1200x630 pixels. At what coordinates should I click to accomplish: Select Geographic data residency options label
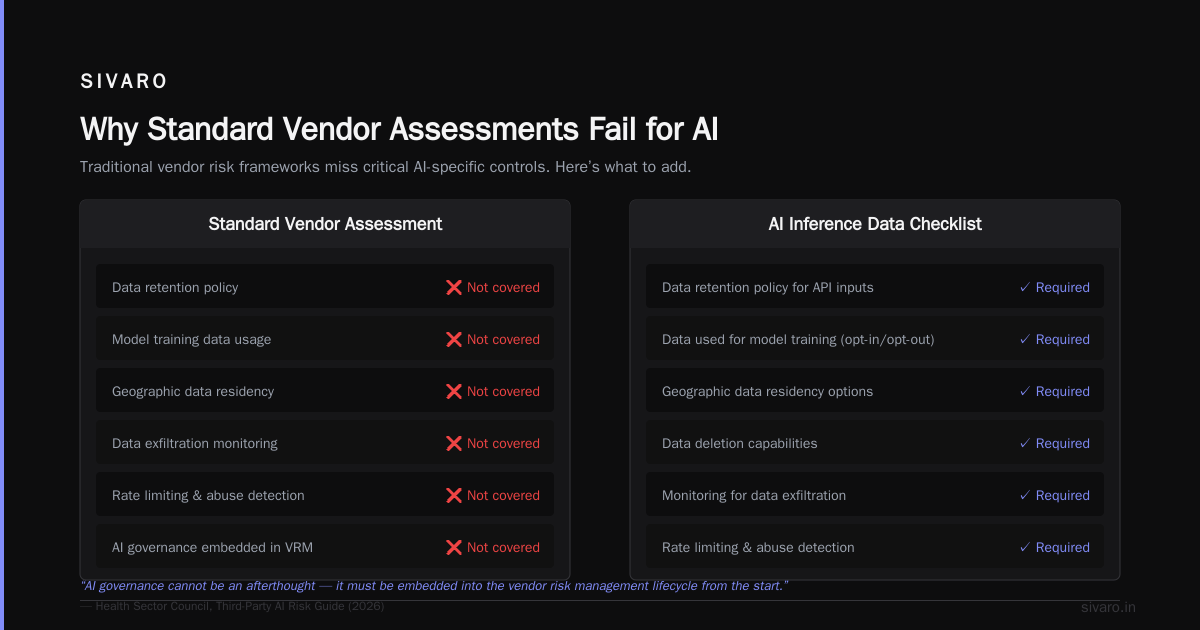(767, 391)
